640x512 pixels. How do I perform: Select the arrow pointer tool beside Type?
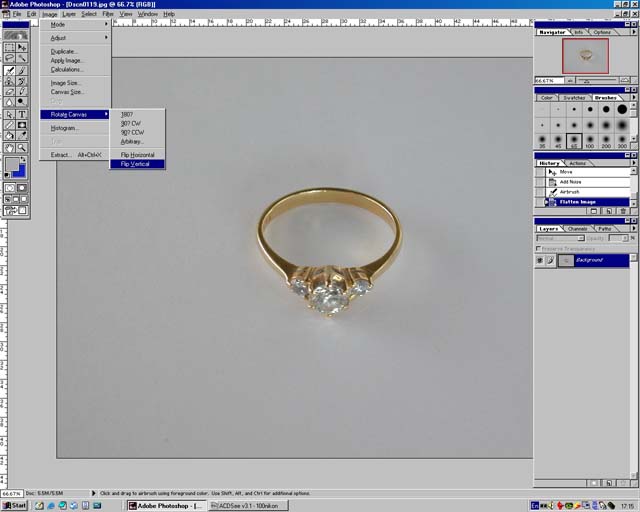pos(9,115)
